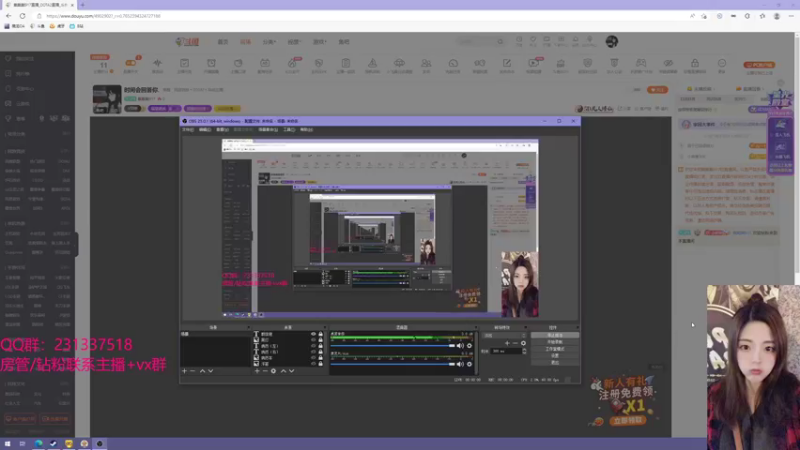Set the second mixer channel volume slider
The image size is (800, 450).
pyautogui.click(x=392, y=364)
